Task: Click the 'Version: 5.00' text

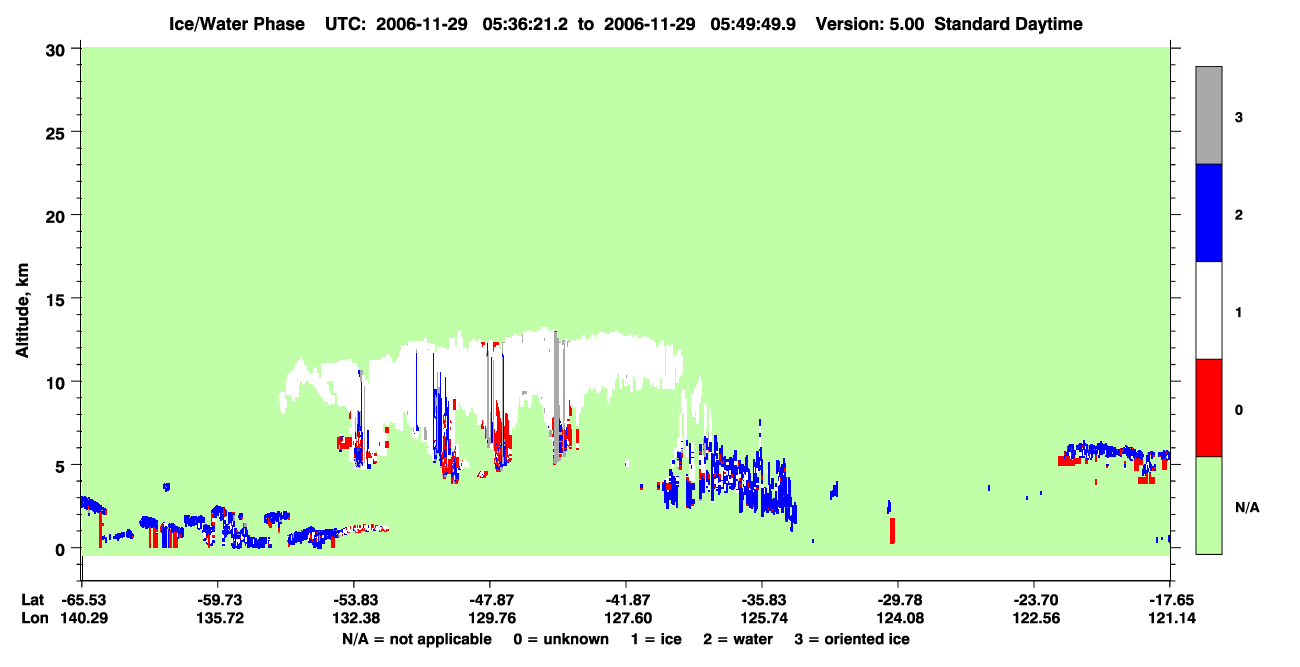Action: point(870,24)
